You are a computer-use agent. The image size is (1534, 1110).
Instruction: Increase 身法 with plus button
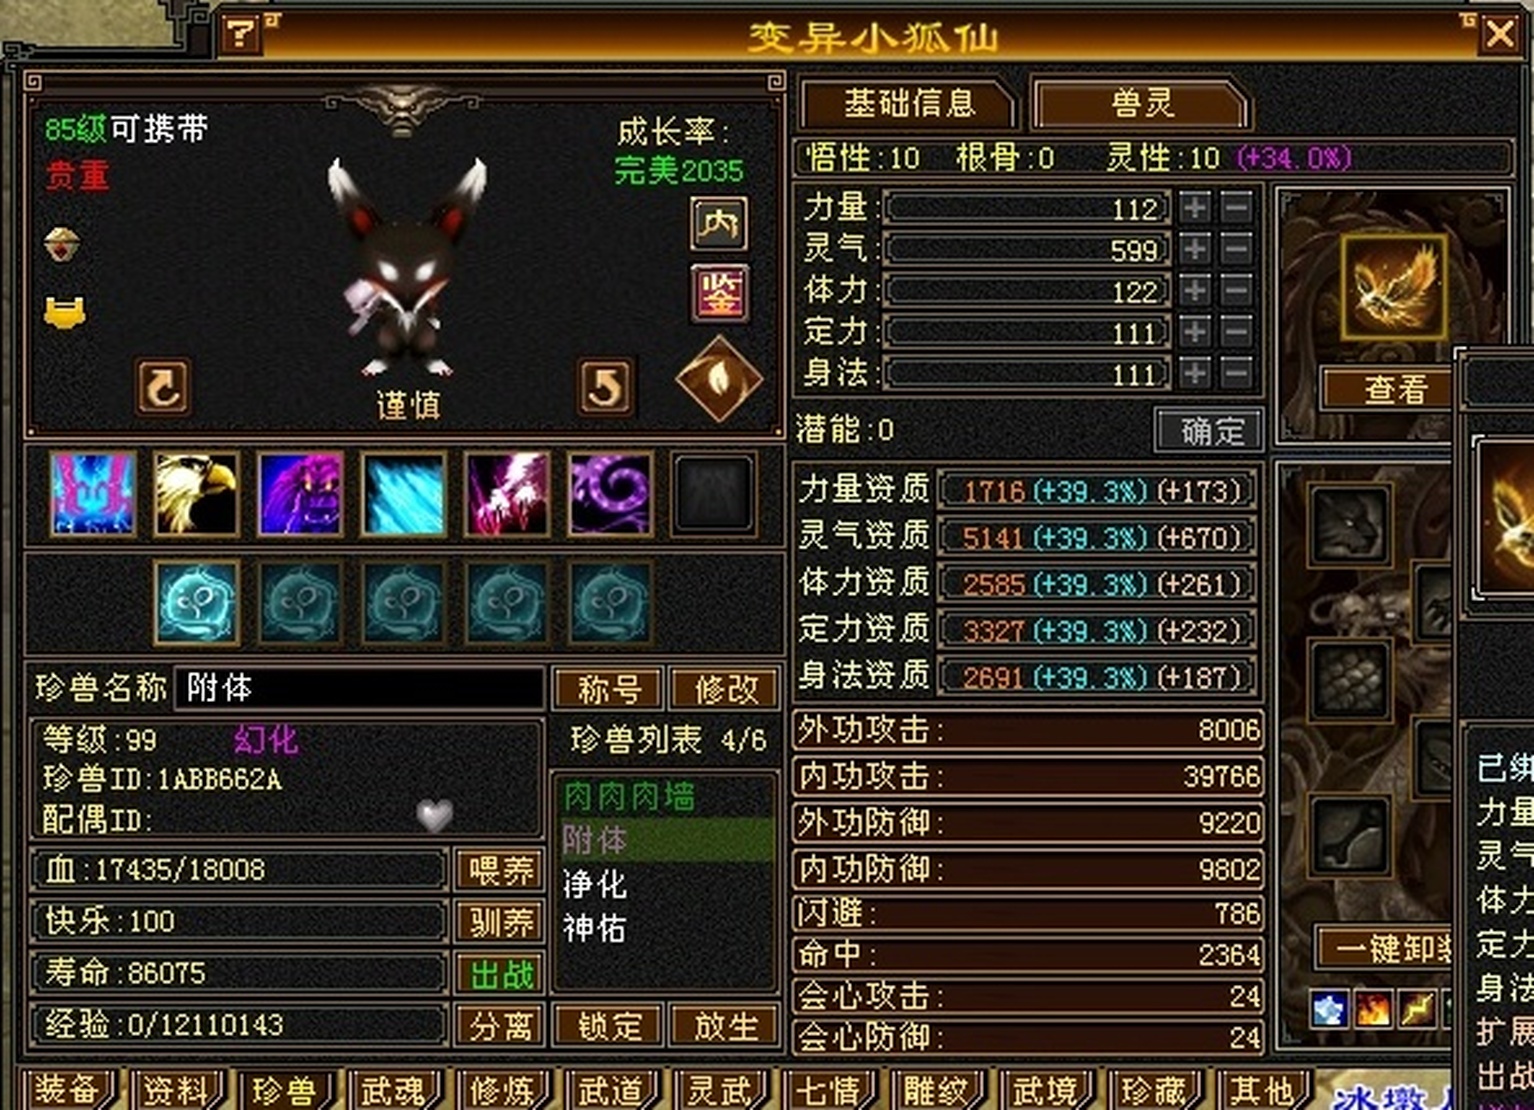coord(1195,373)
